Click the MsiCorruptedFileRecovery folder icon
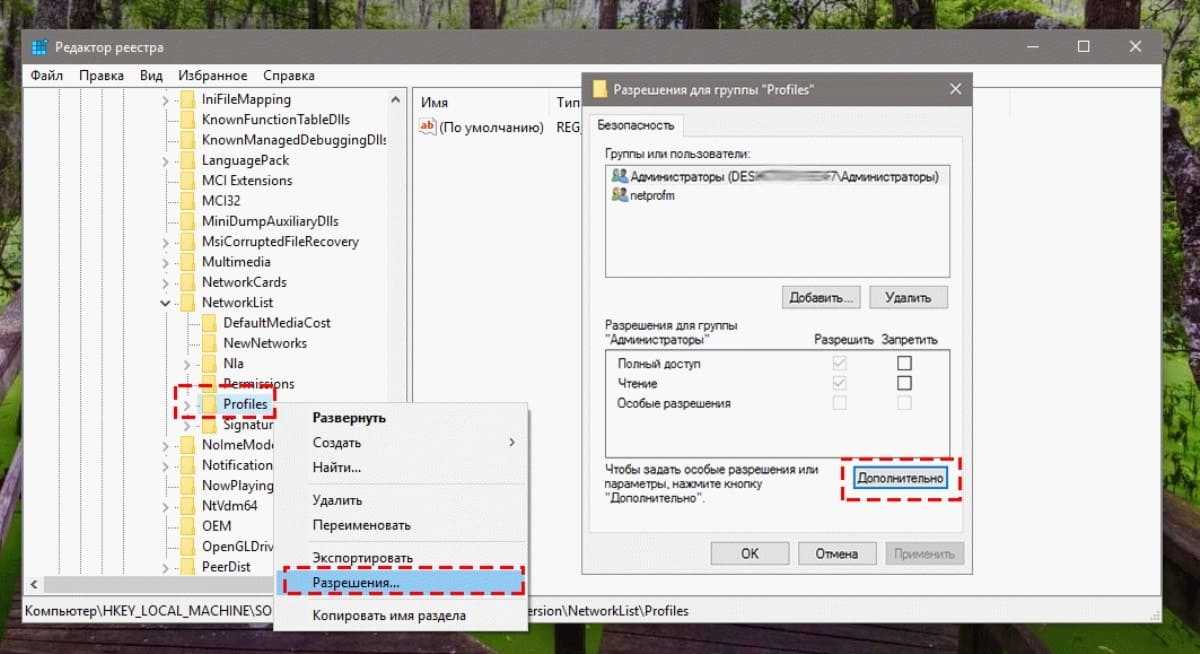The height and width of the screenshot is (654, 1200). click(186, 242)
